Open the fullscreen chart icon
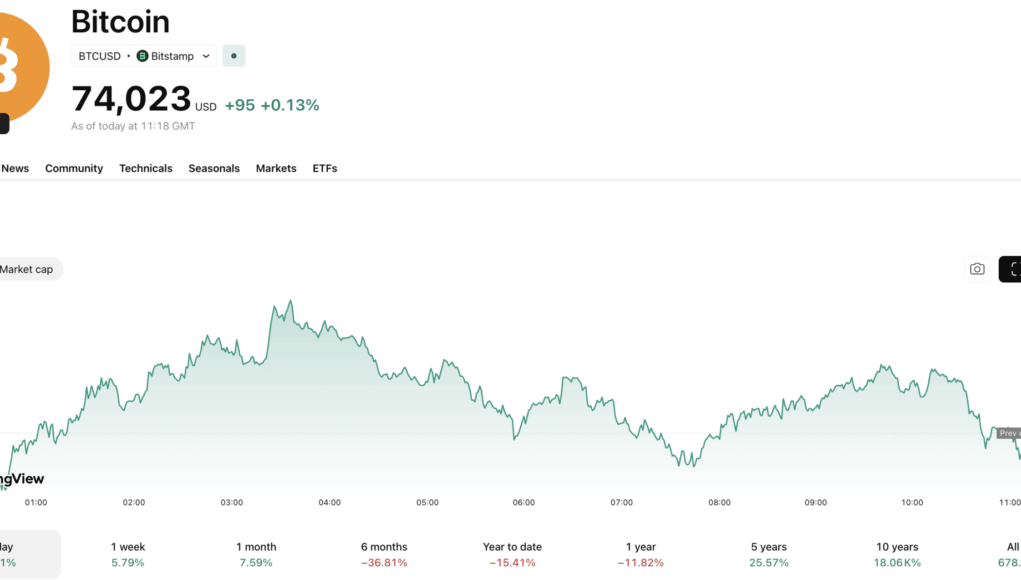Screen dimensions: 1021x580 [1011, 269]
